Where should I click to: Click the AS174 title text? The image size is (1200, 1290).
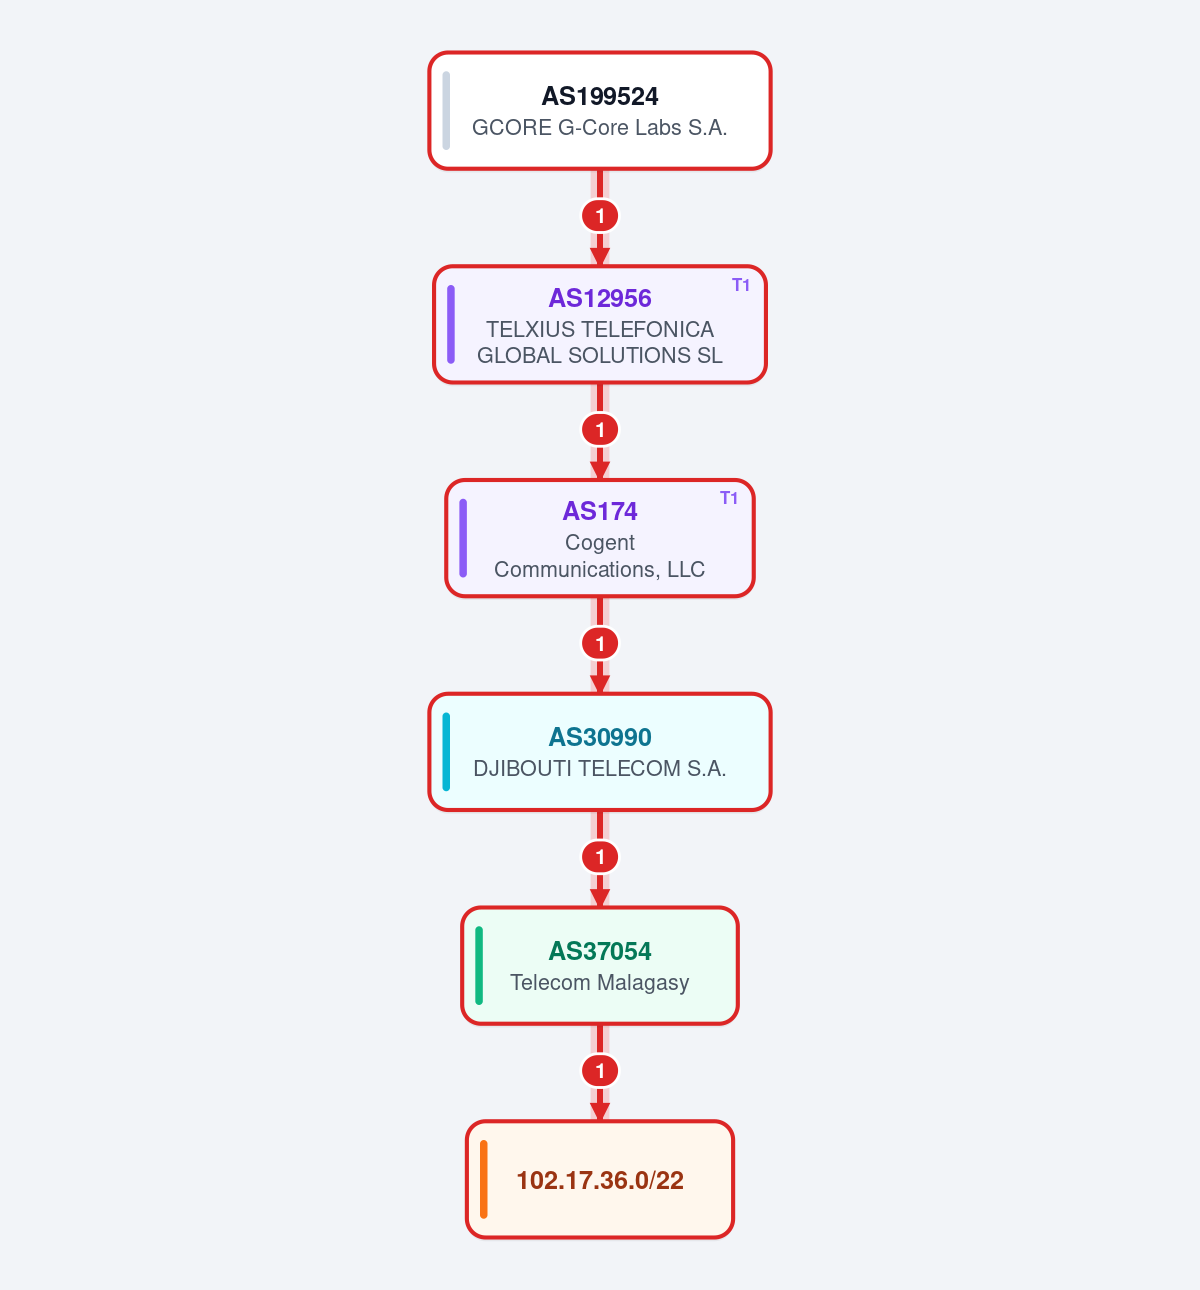tap(600, 511)
